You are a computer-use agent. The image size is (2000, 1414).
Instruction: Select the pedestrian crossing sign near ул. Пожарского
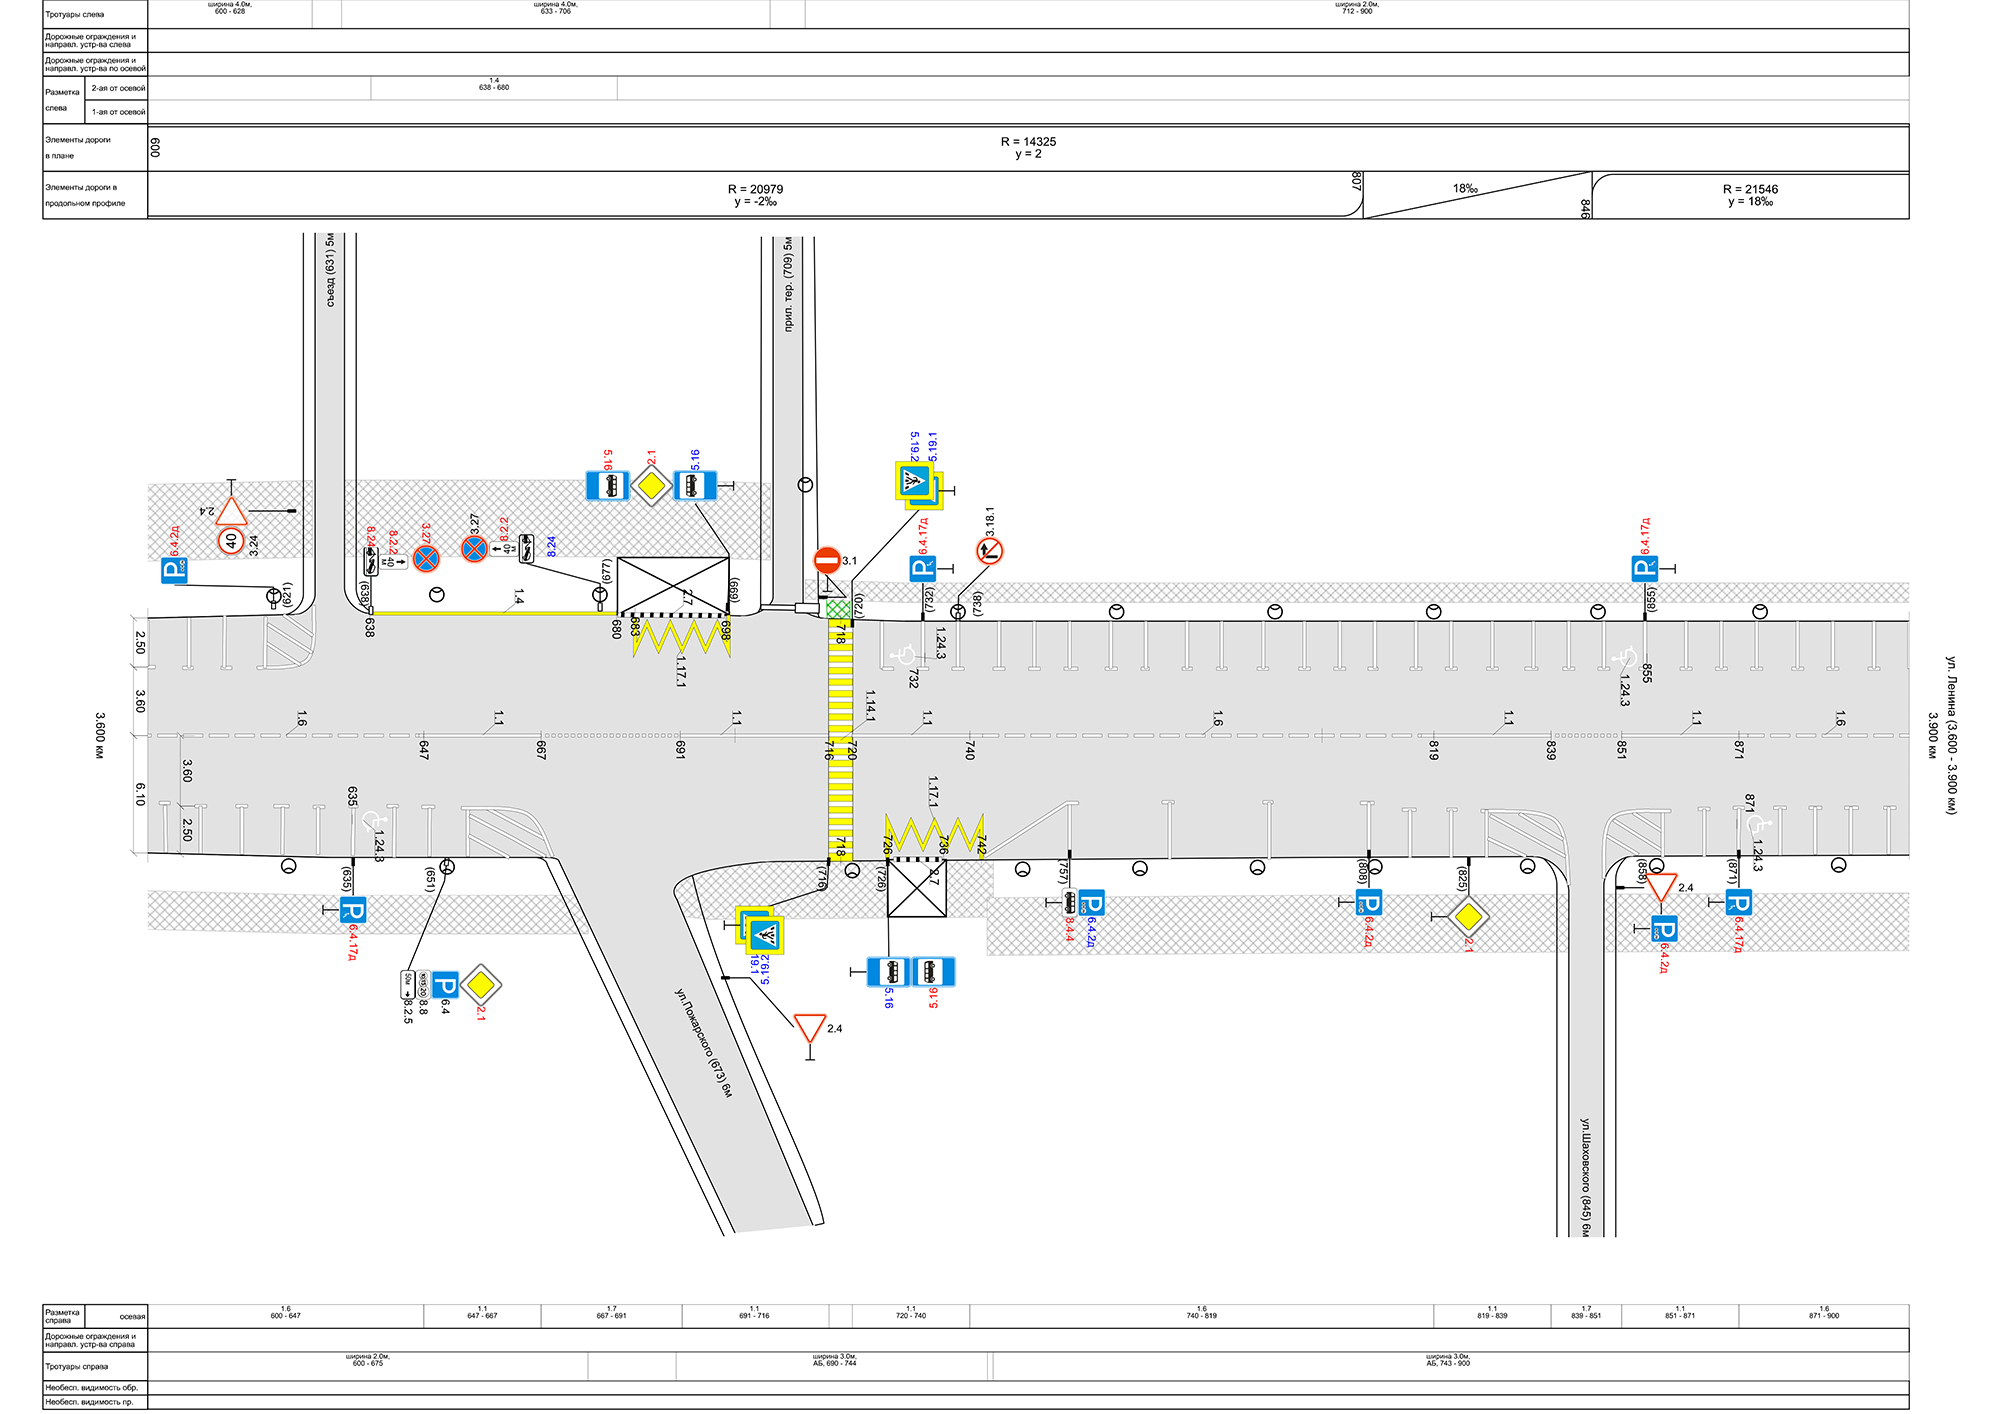click(x=765, y=936)
